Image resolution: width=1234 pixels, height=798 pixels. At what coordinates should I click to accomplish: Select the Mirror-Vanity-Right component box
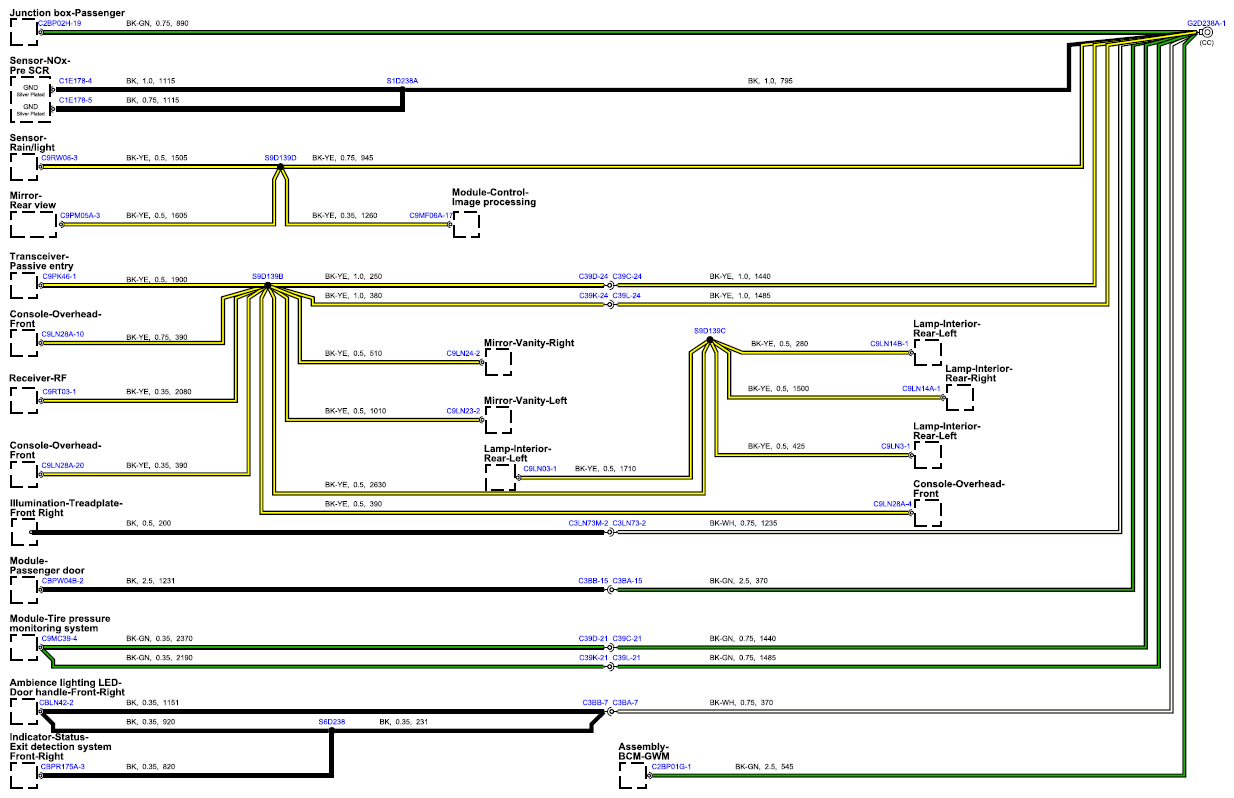tap(497, 363)
